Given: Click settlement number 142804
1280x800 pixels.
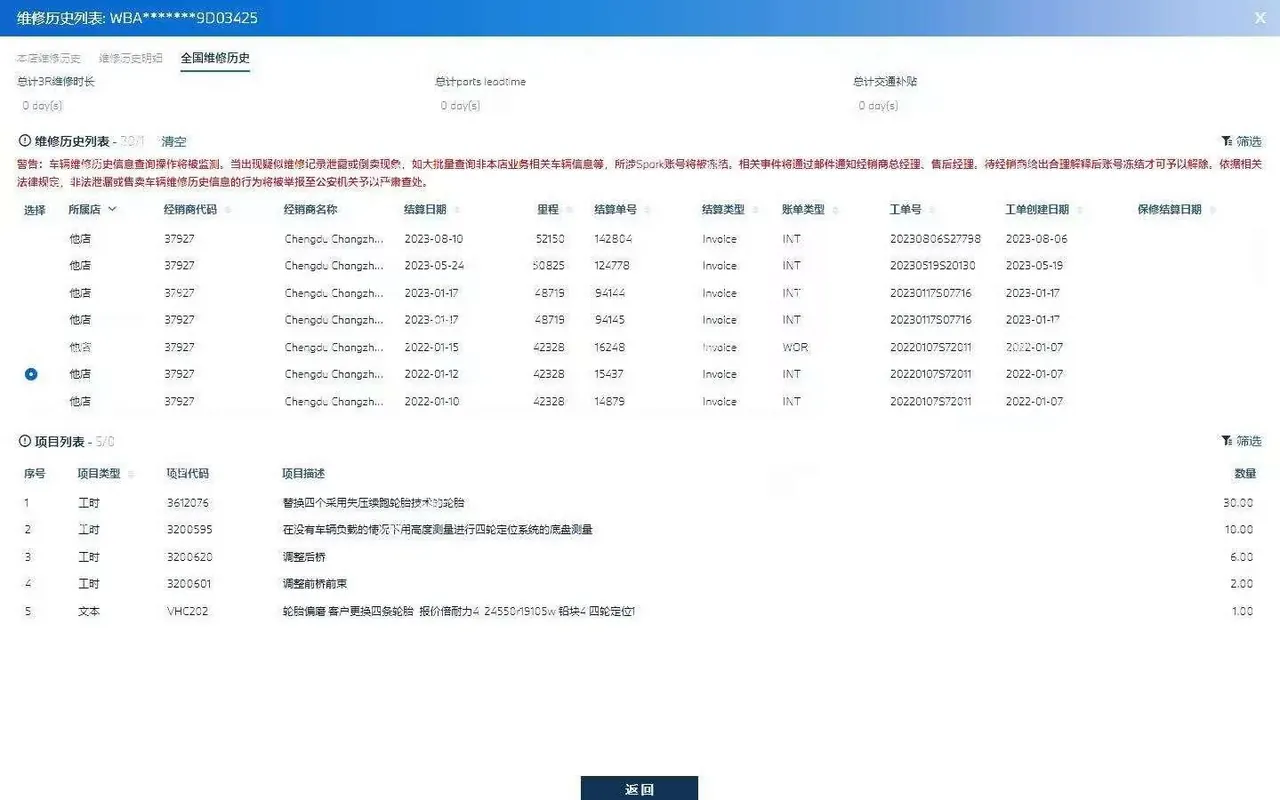Looking at the screenshot, I should (x=613, y=239).
